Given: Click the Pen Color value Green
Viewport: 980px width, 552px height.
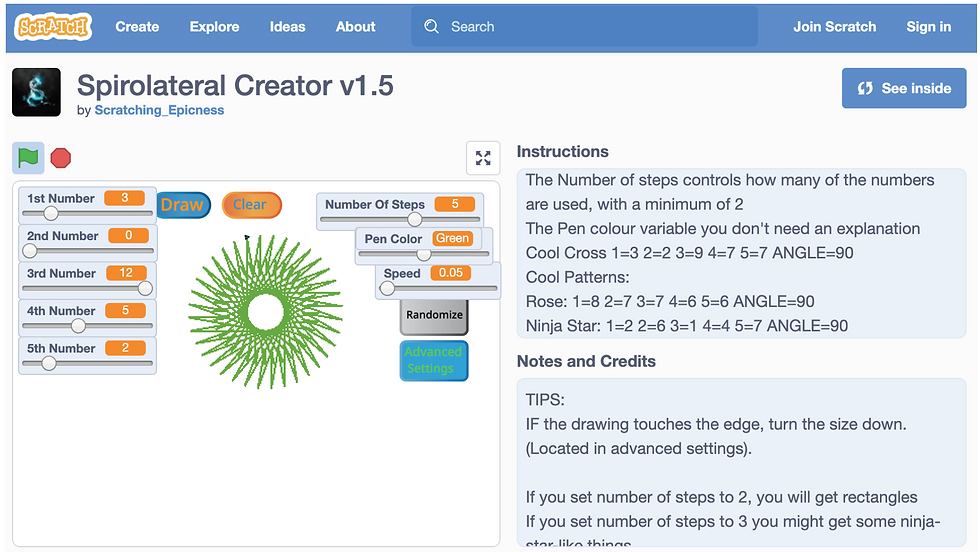Looking at the screenshot, I should coord(452,239).
